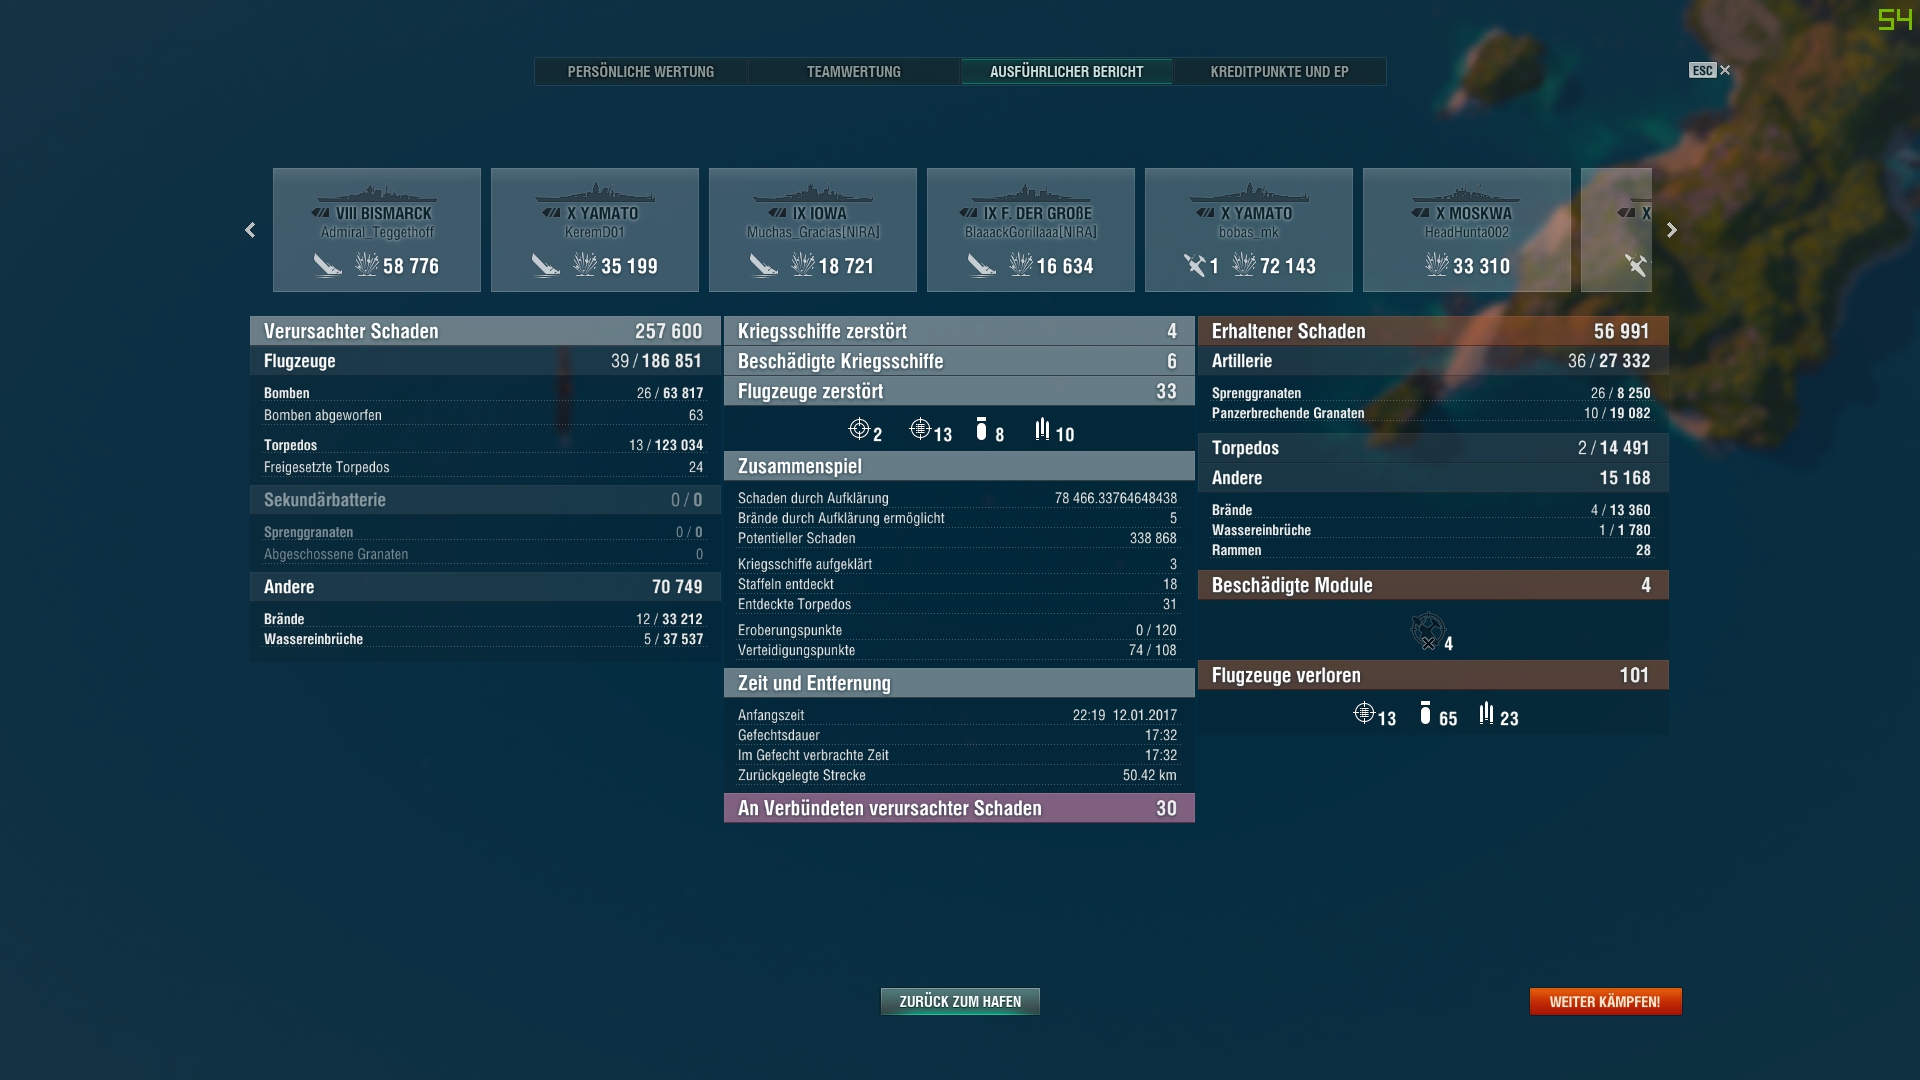Select KeremD01's X Yamato ship card
This screenshot has height=1080, width=1920.
(594, 230)
